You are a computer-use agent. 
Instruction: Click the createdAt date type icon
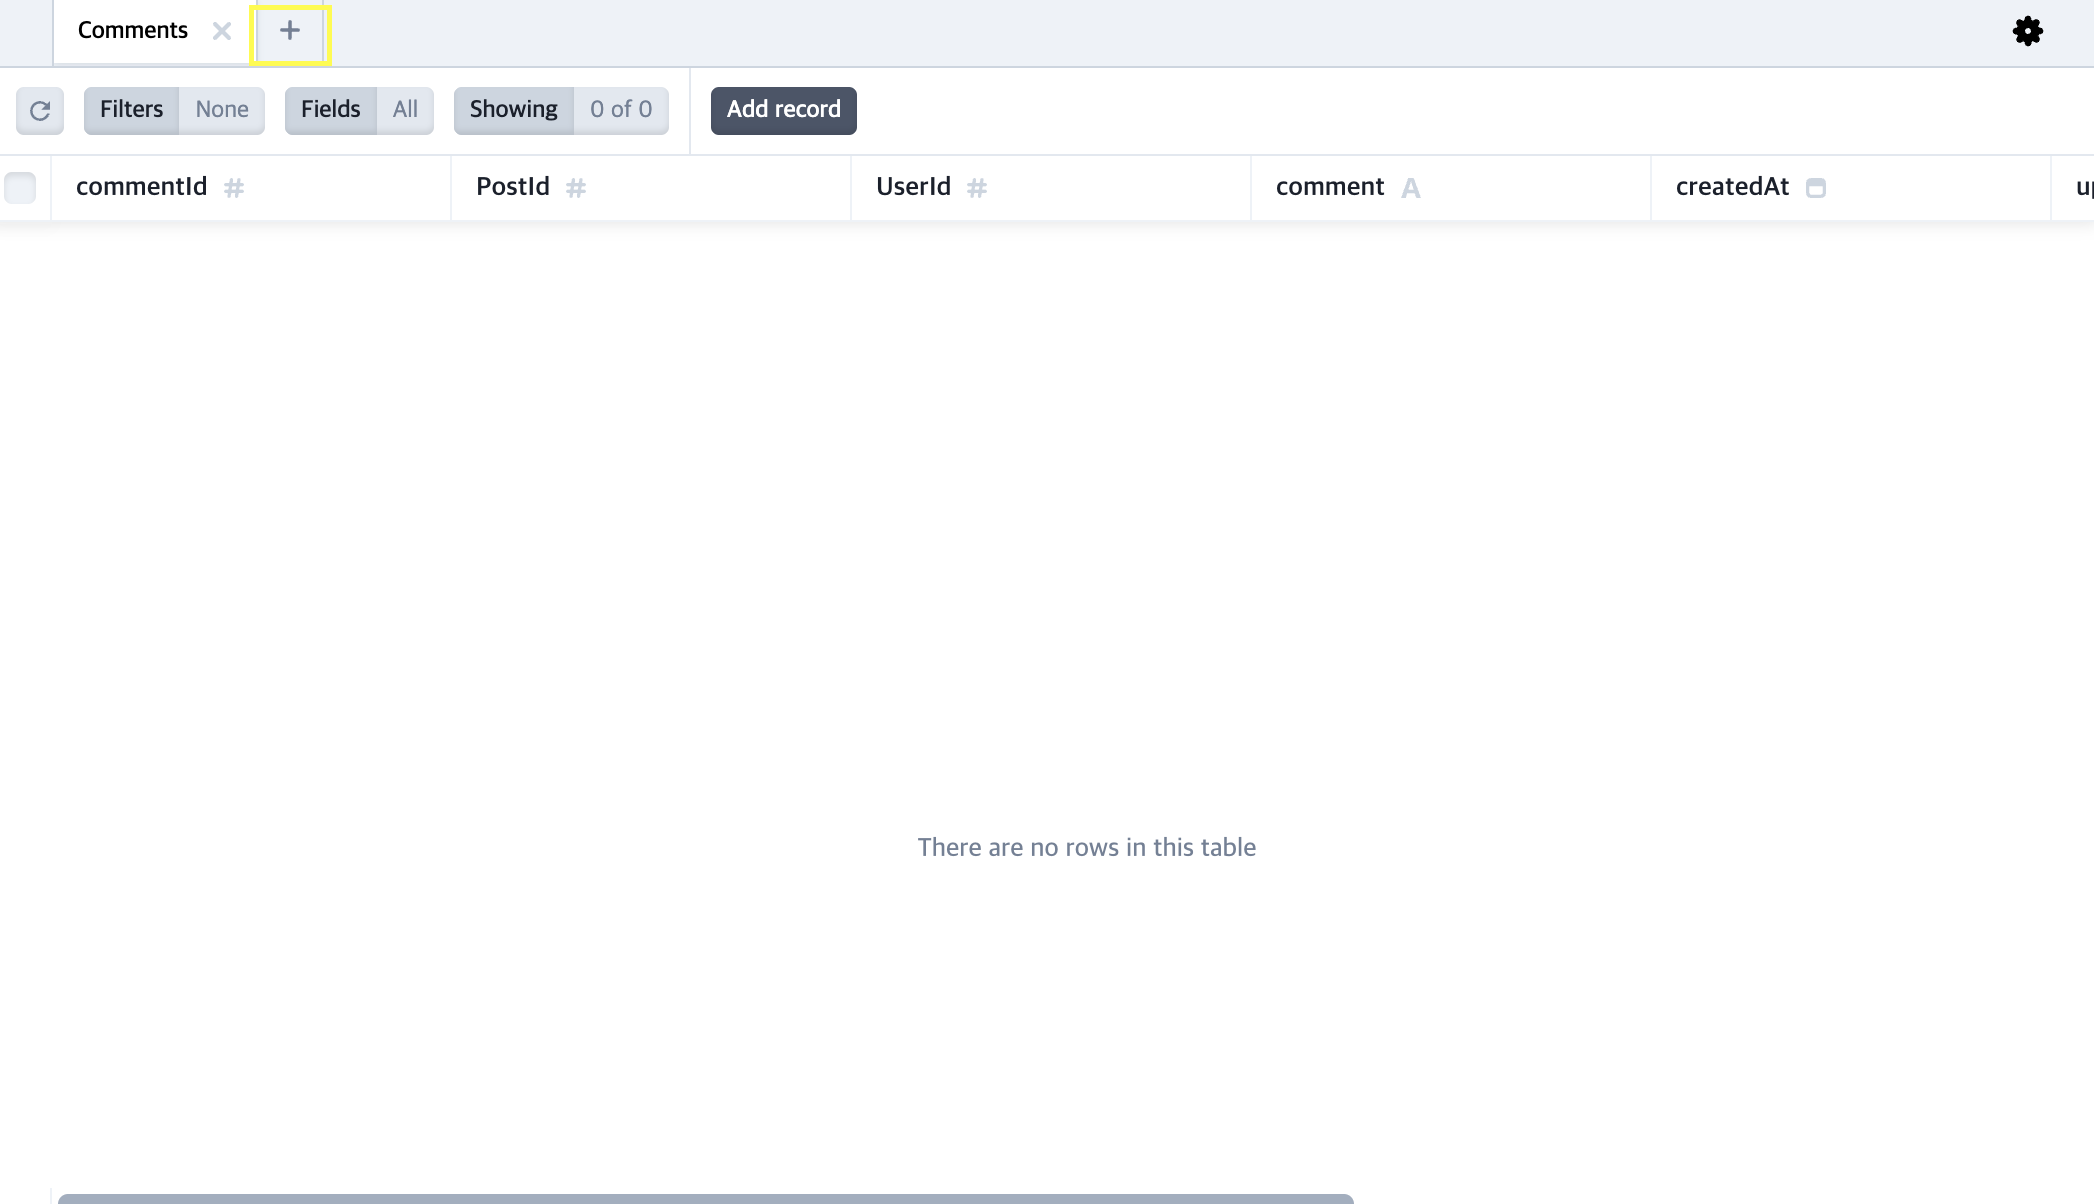[x=1816, y=188]
